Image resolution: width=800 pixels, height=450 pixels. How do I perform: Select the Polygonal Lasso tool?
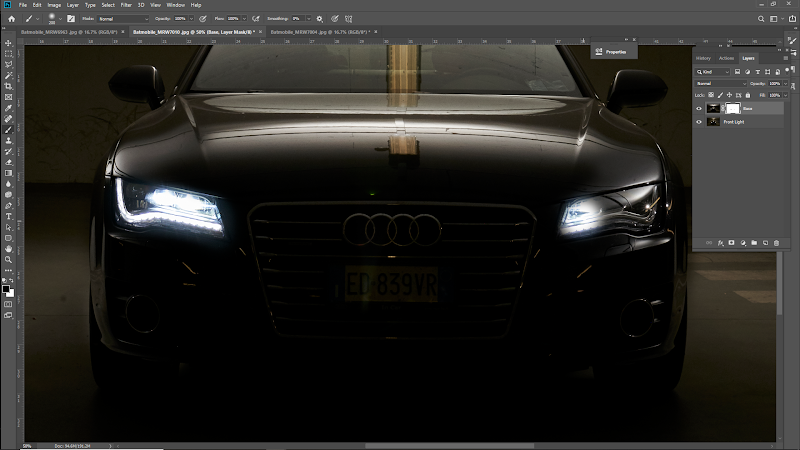pos(8,64)
